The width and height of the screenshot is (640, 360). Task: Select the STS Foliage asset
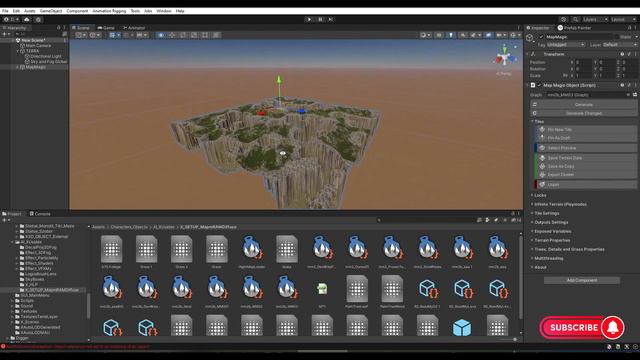tap(111, 252)
